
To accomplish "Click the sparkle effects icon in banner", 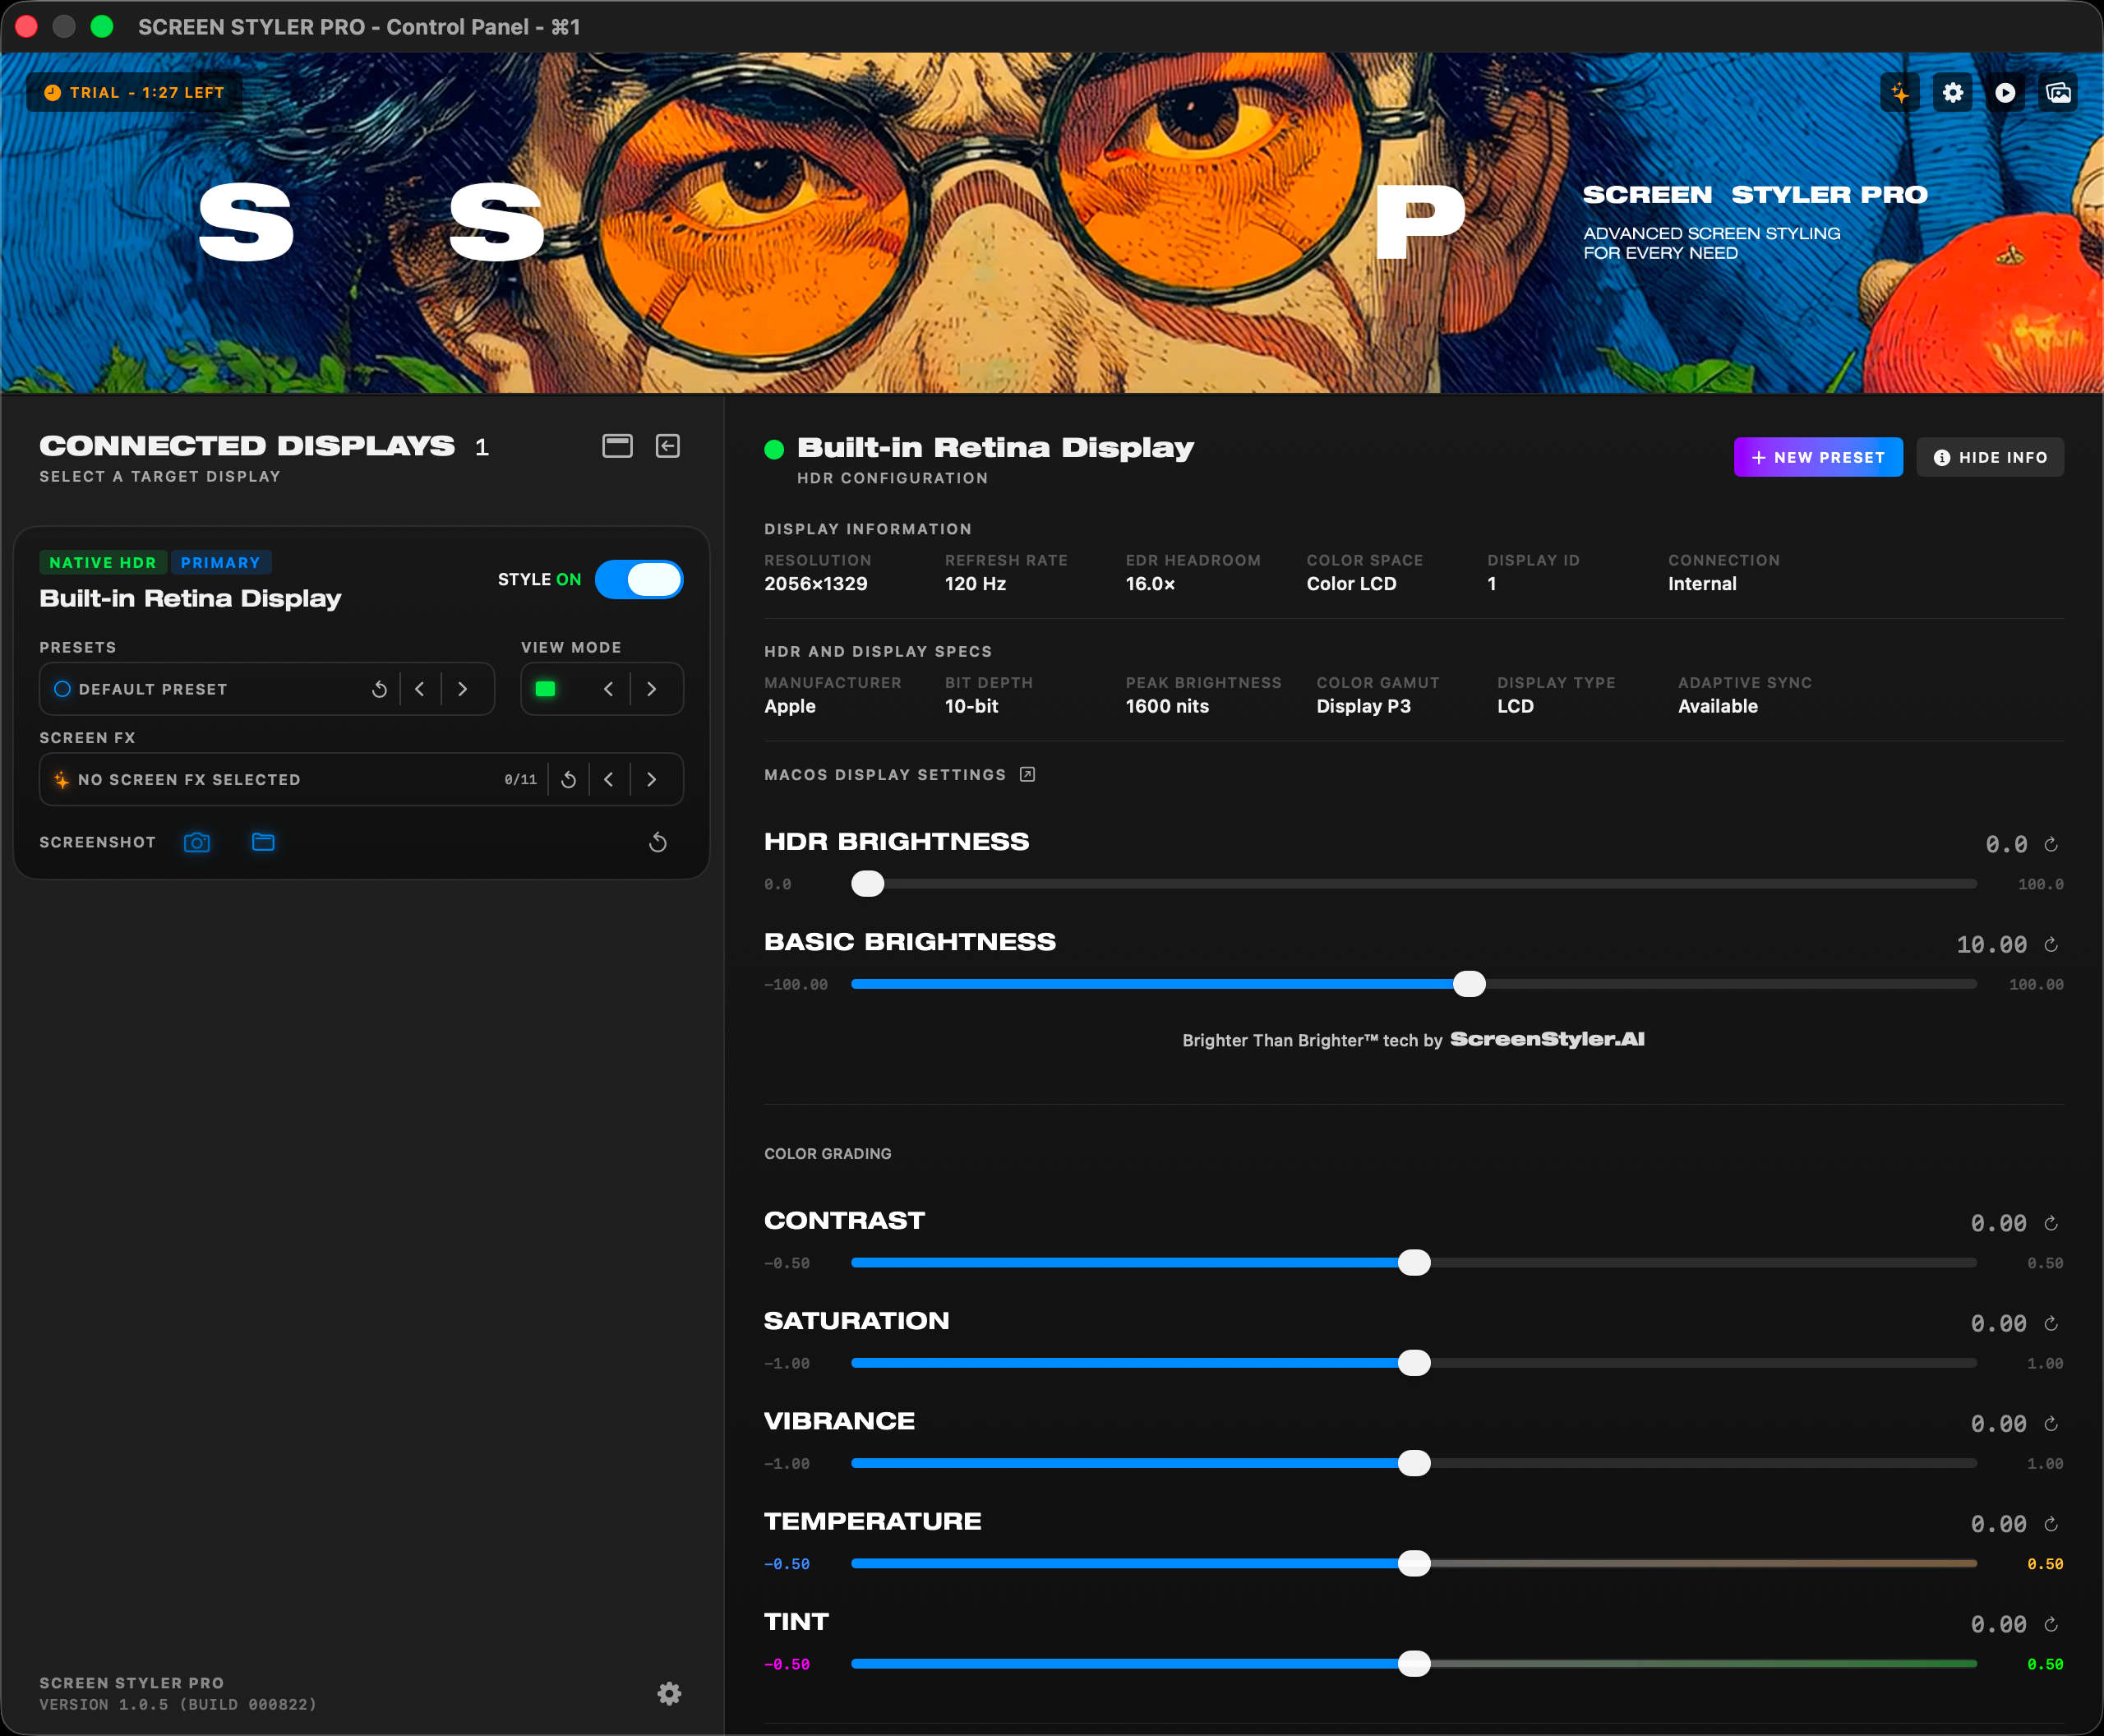I will pyautogui.click(x=1899, y=93).
